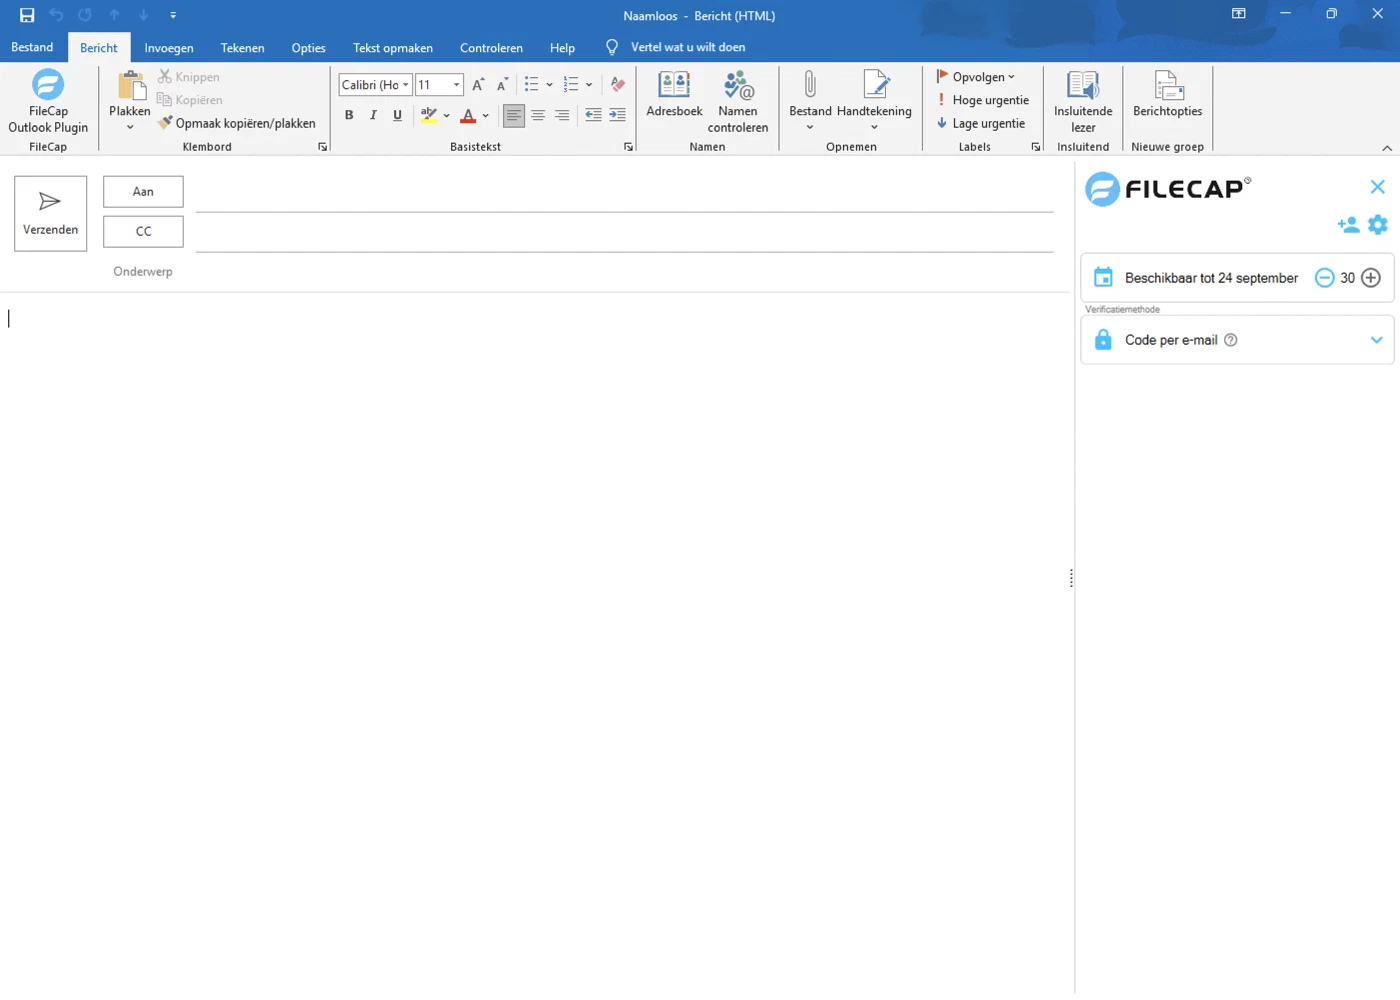Viewport: 1400px width, 1000px height.
Task: Increase availability days with plus
Action: [1371, 278]
